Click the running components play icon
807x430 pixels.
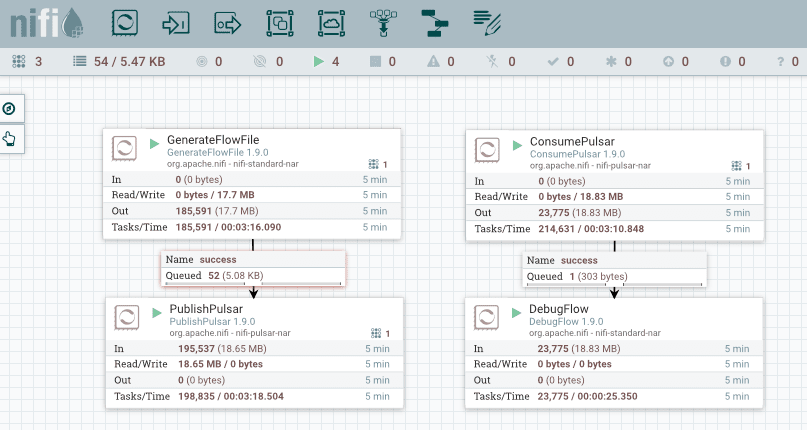pyautogui.click(x=319, y=62)
